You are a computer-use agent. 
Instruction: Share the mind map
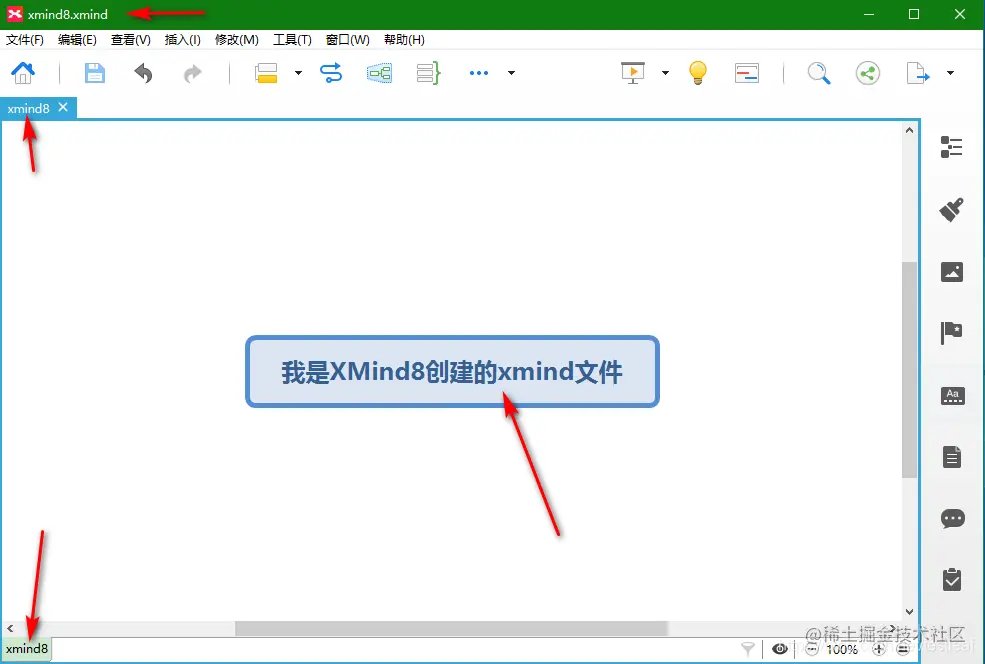pos(868,73)
